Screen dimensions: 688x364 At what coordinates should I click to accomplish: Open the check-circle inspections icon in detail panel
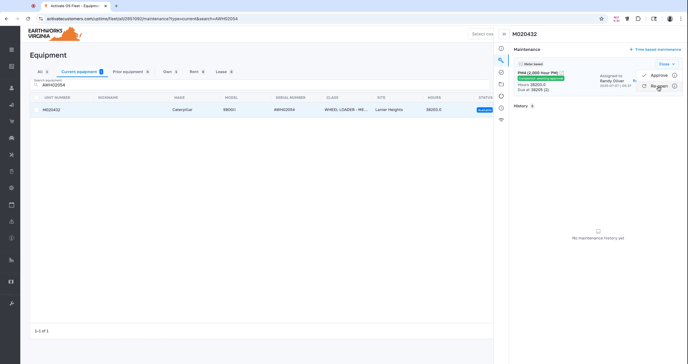coord(501,72)
